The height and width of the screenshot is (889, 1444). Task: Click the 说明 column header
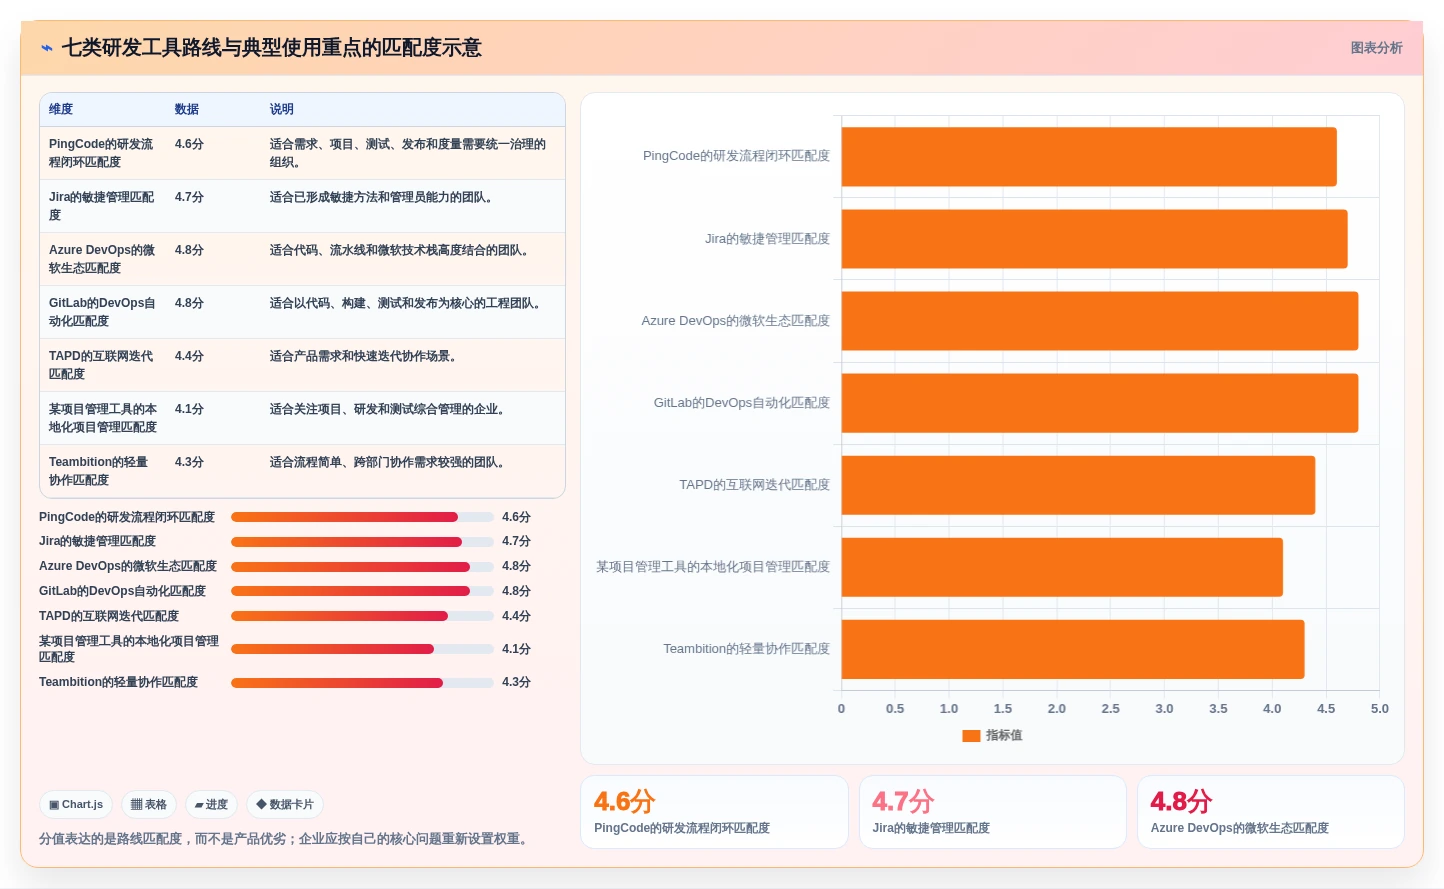point(282,109)
